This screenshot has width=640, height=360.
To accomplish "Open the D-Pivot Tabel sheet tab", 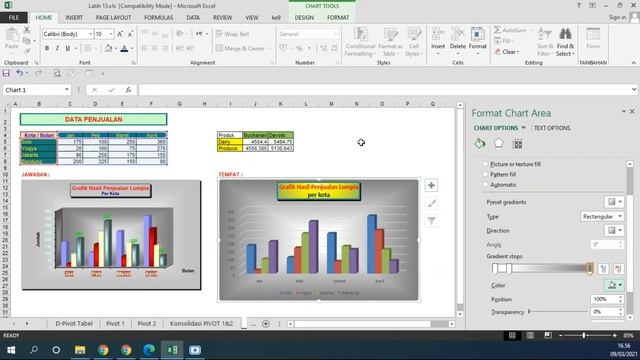I will pyautogui.click(x=74, y=324).
